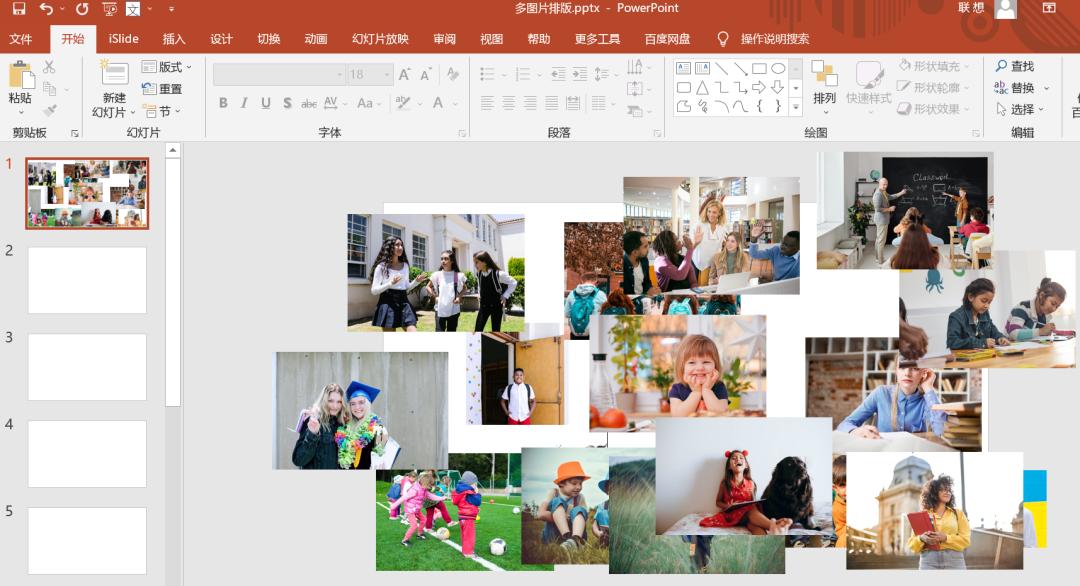Screen dimensions: 1080x586
Task: Toggle Underline formatting button
Action: coord(266,103)
